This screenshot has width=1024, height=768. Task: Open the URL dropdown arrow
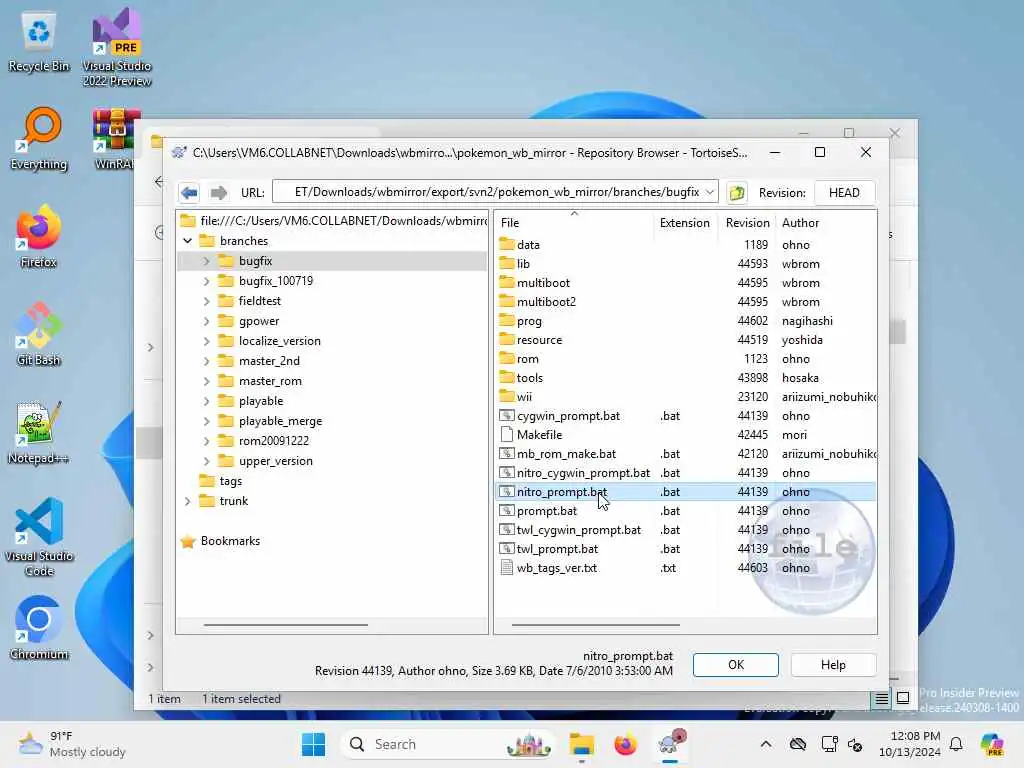(710, 193)
